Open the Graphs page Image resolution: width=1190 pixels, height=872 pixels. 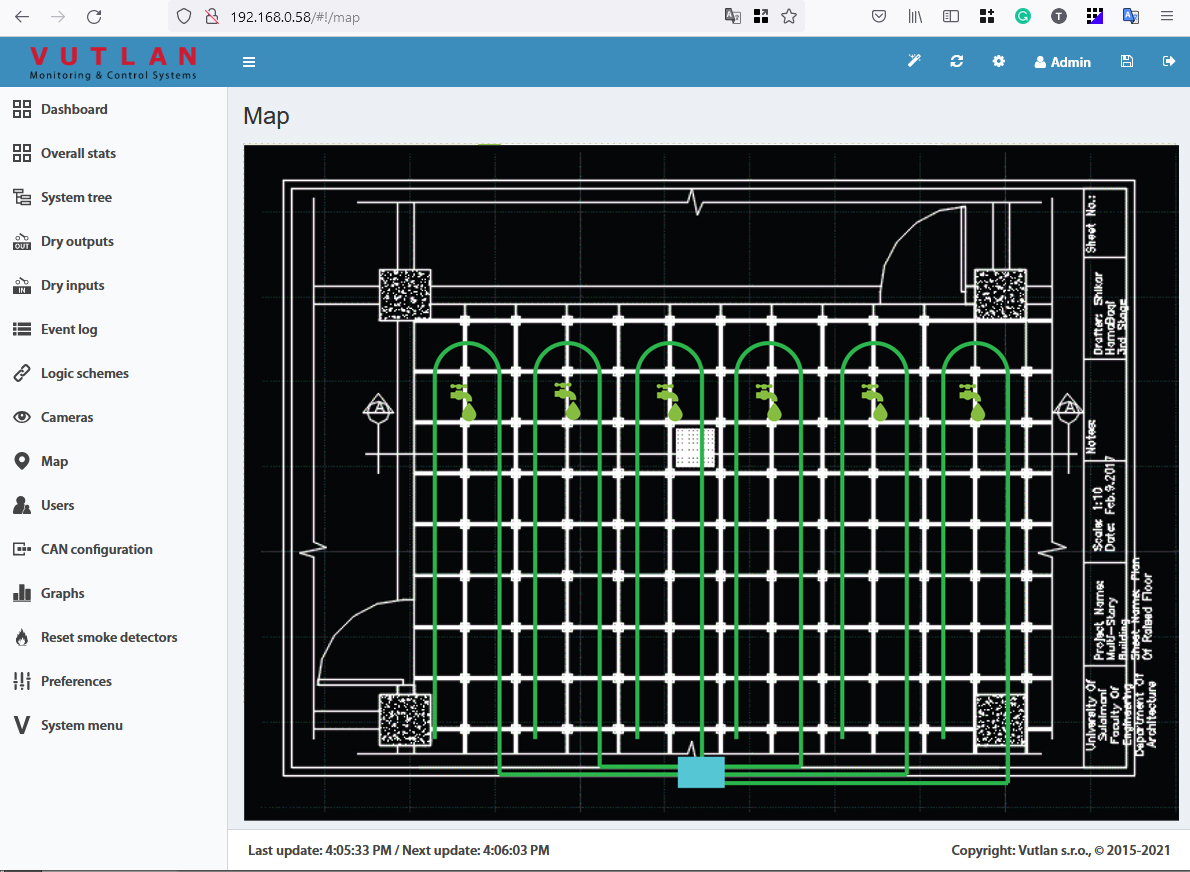coord(62,593)
